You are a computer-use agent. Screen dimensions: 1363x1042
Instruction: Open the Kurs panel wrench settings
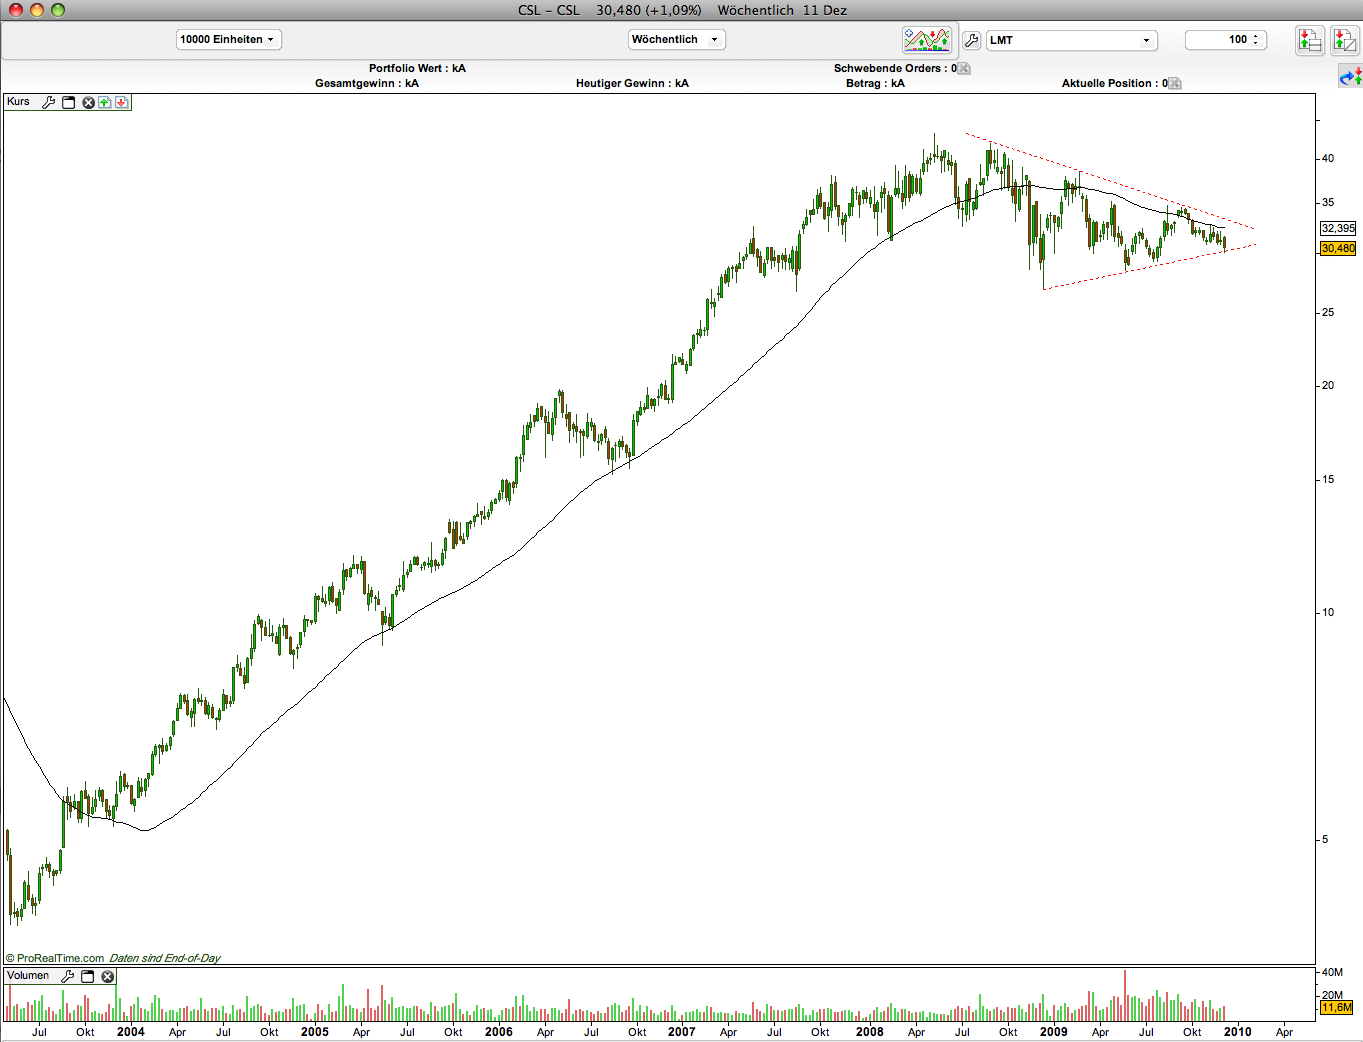[x=48, y=102]
